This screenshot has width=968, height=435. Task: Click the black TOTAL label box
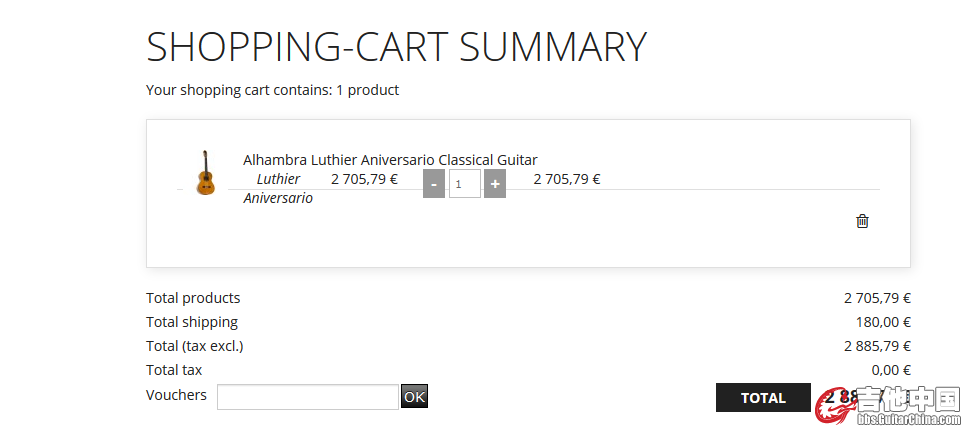[763, 397]
